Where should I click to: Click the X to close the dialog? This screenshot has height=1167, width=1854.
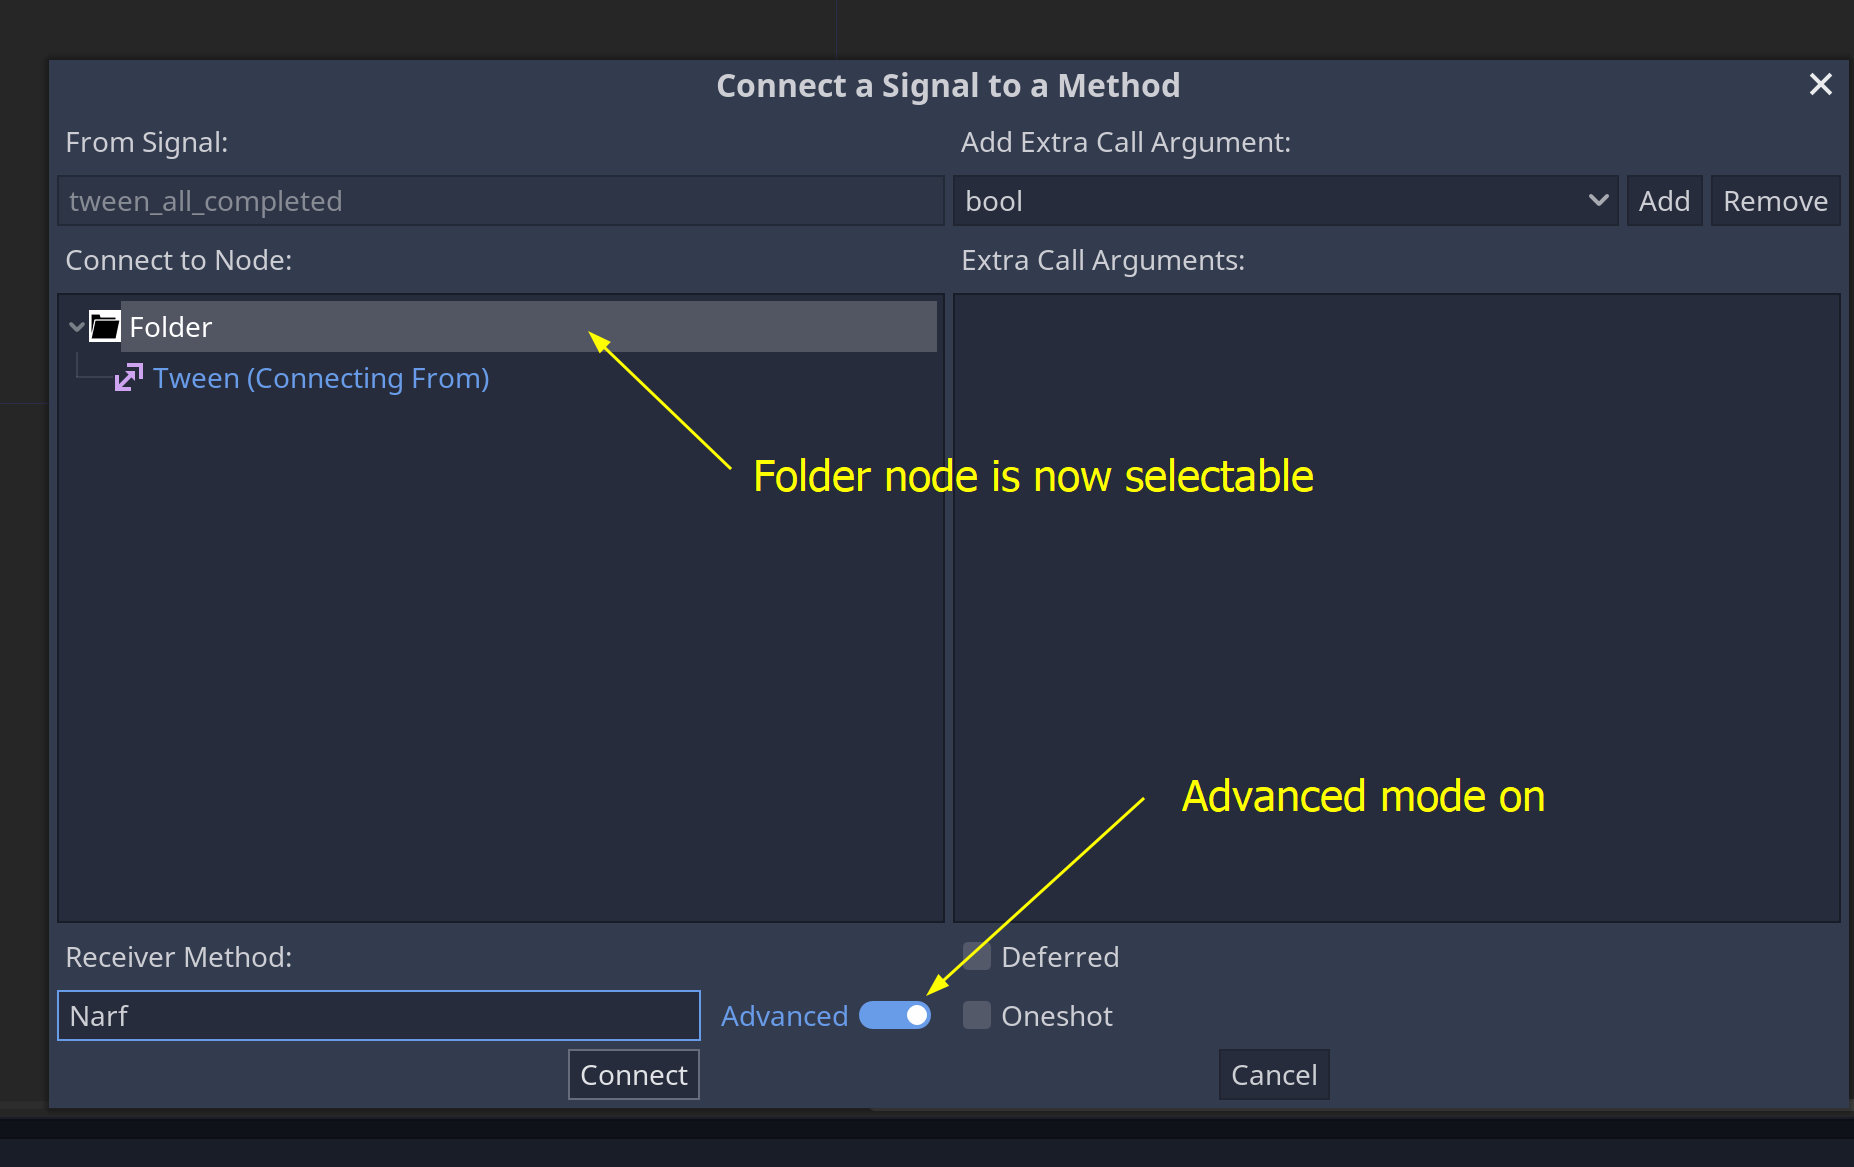click(1820, 84)
